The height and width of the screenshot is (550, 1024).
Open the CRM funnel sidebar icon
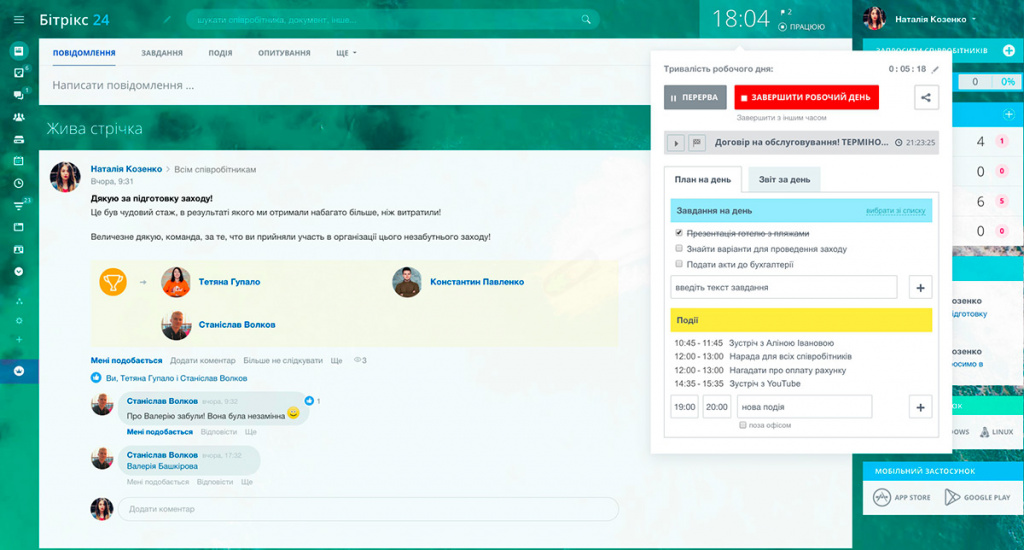[x=18, y=206]
